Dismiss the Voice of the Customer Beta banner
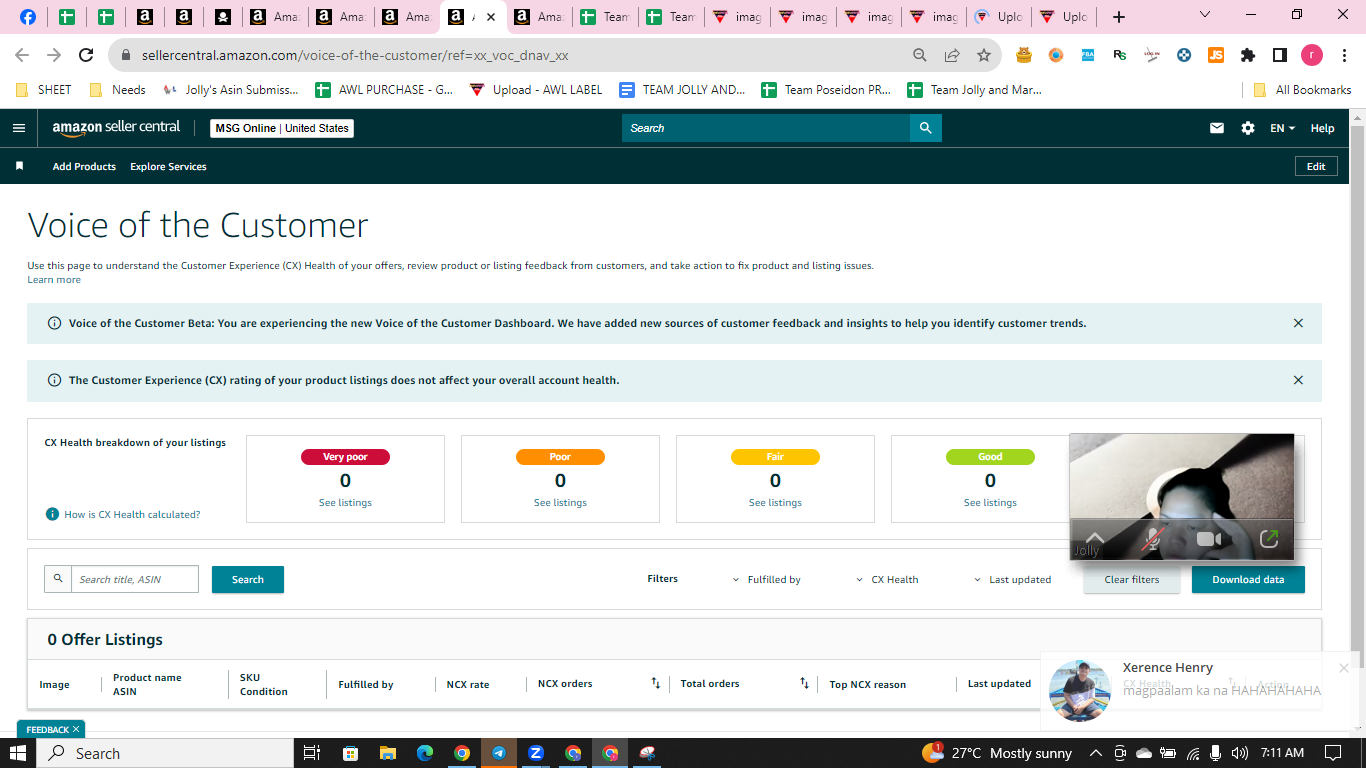The image size is (1366, 768). [1298, 323]
